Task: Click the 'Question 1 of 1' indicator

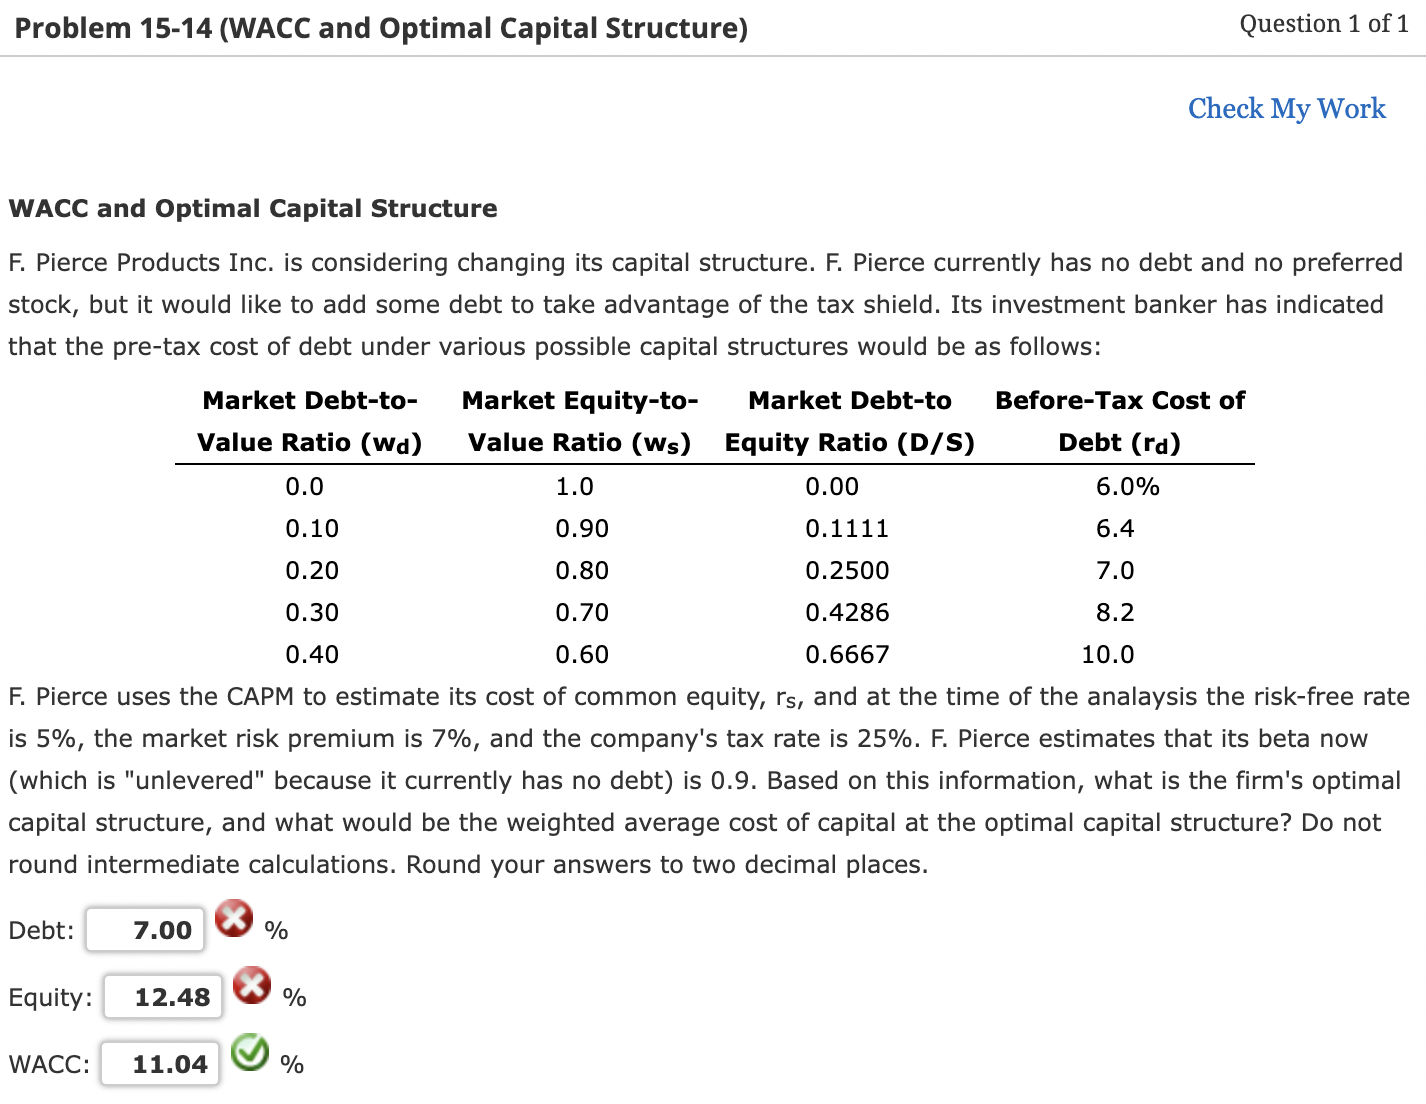Action: click(x=1324, y=24)
